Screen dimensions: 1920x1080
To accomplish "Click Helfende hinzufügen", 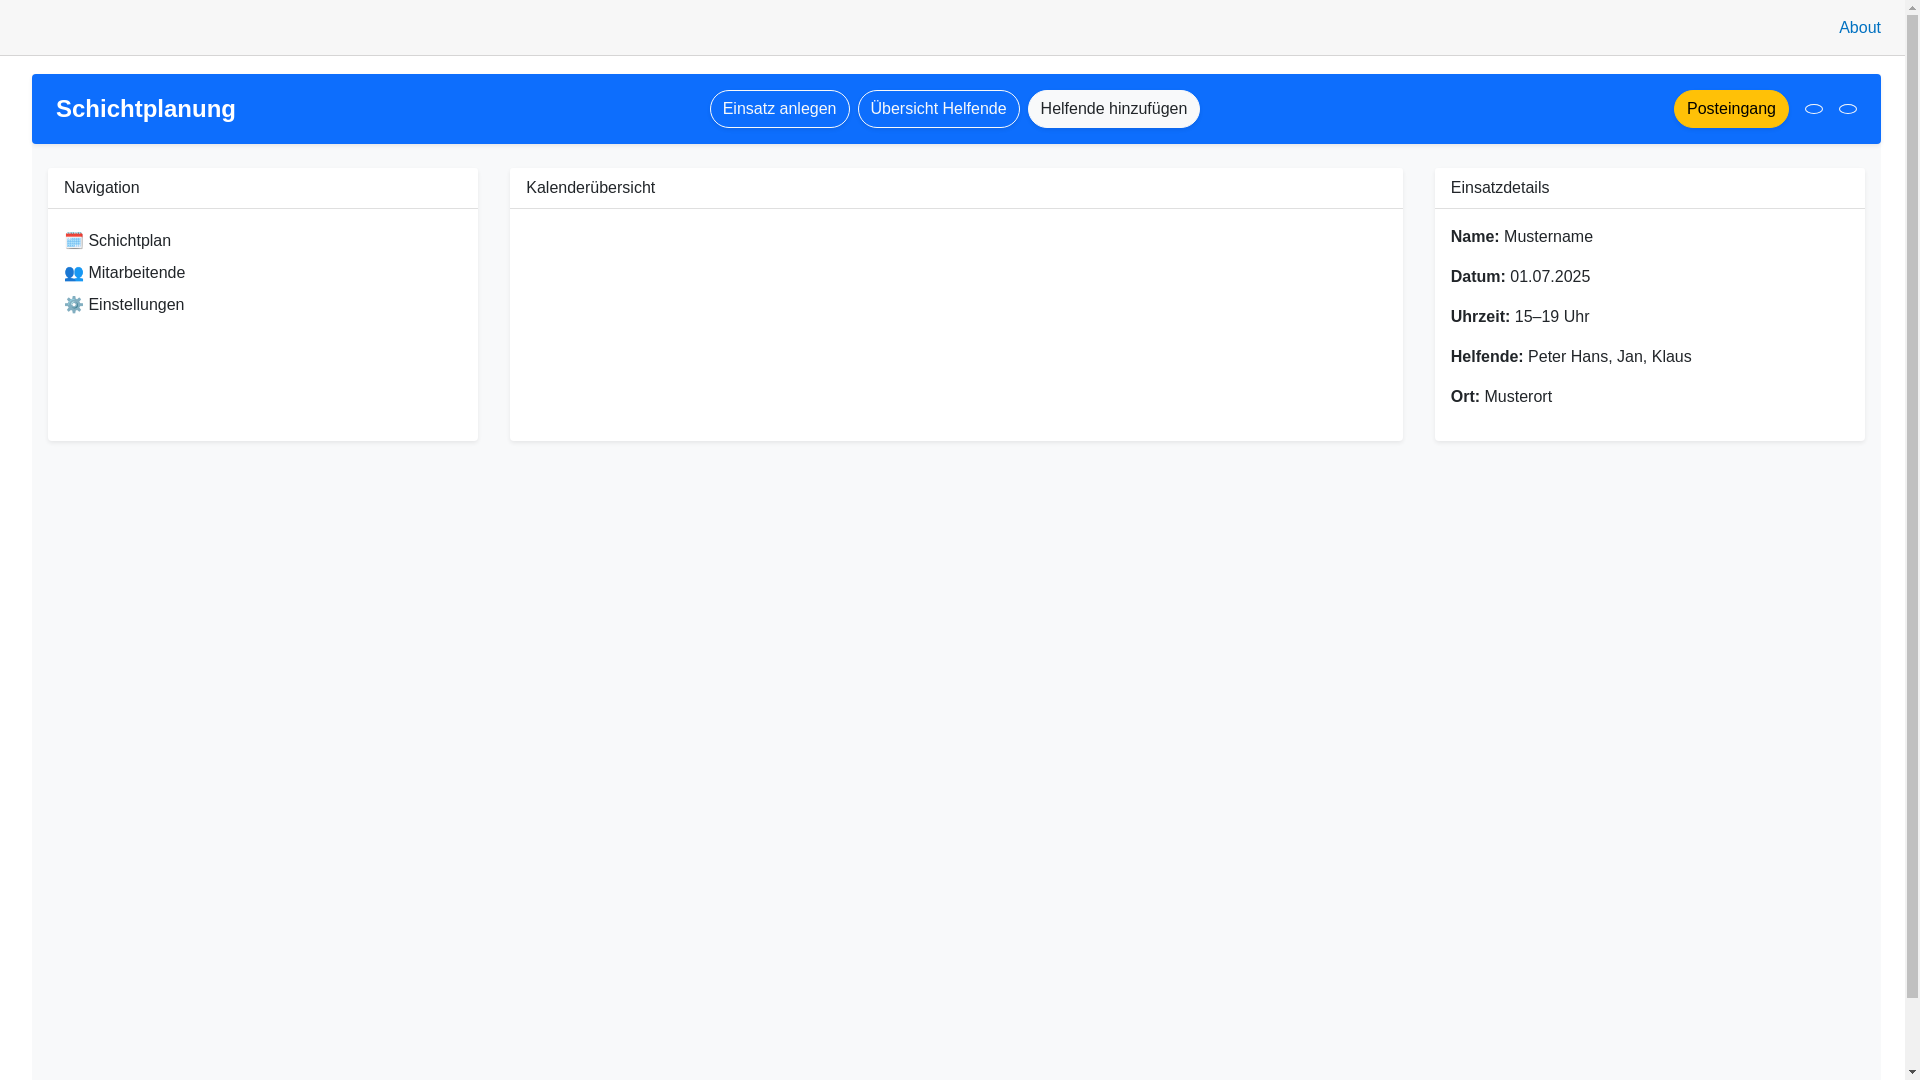I will (x=1114, y=109).
